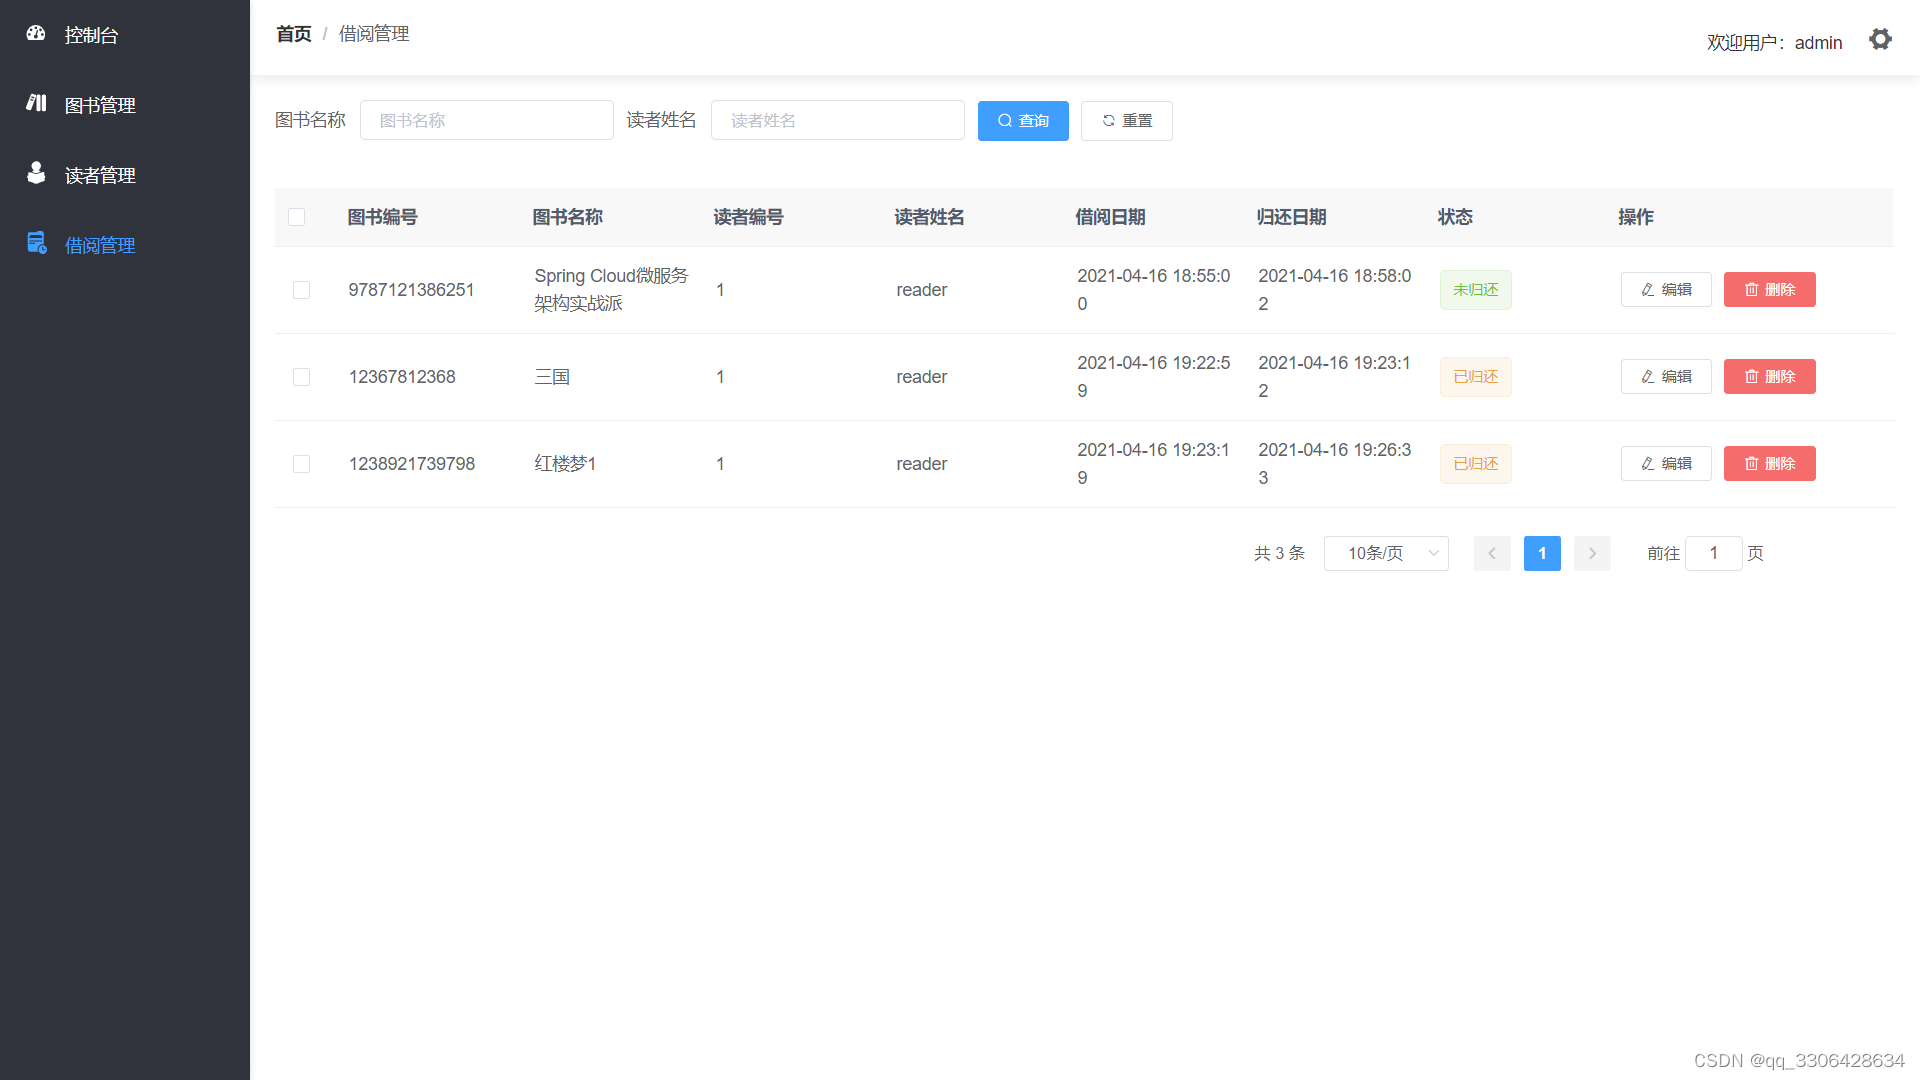Open 借阅管理 in the sidebar

tap(125, 245)
